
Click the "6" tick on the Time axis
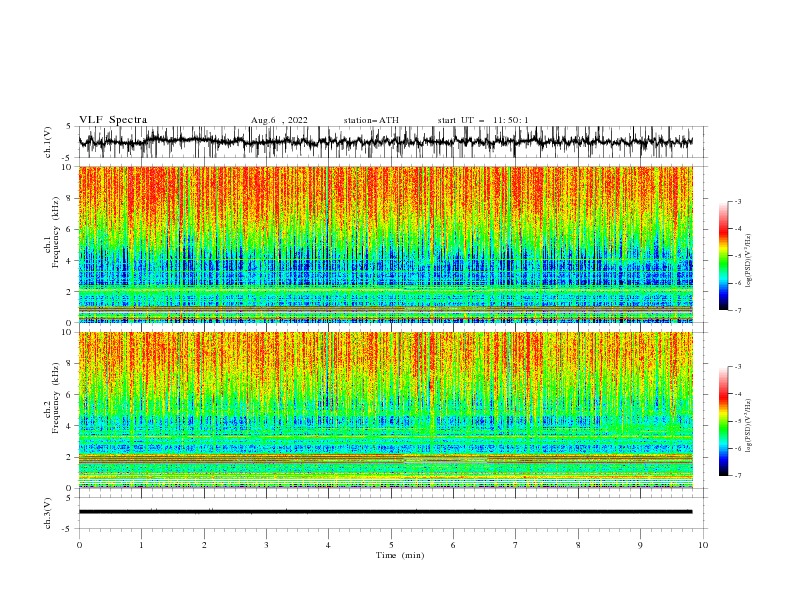pos(453,545)
